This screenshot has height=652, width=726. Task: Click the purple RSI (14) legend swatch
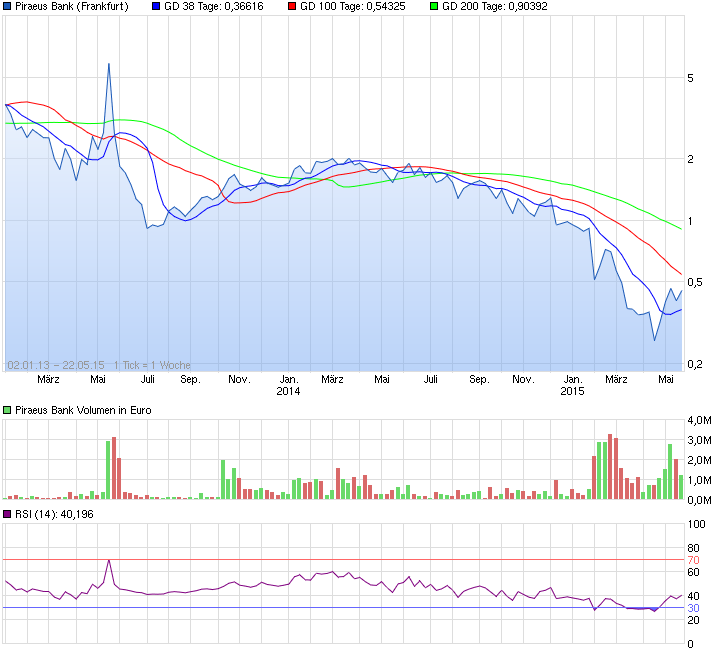point(8,514)
